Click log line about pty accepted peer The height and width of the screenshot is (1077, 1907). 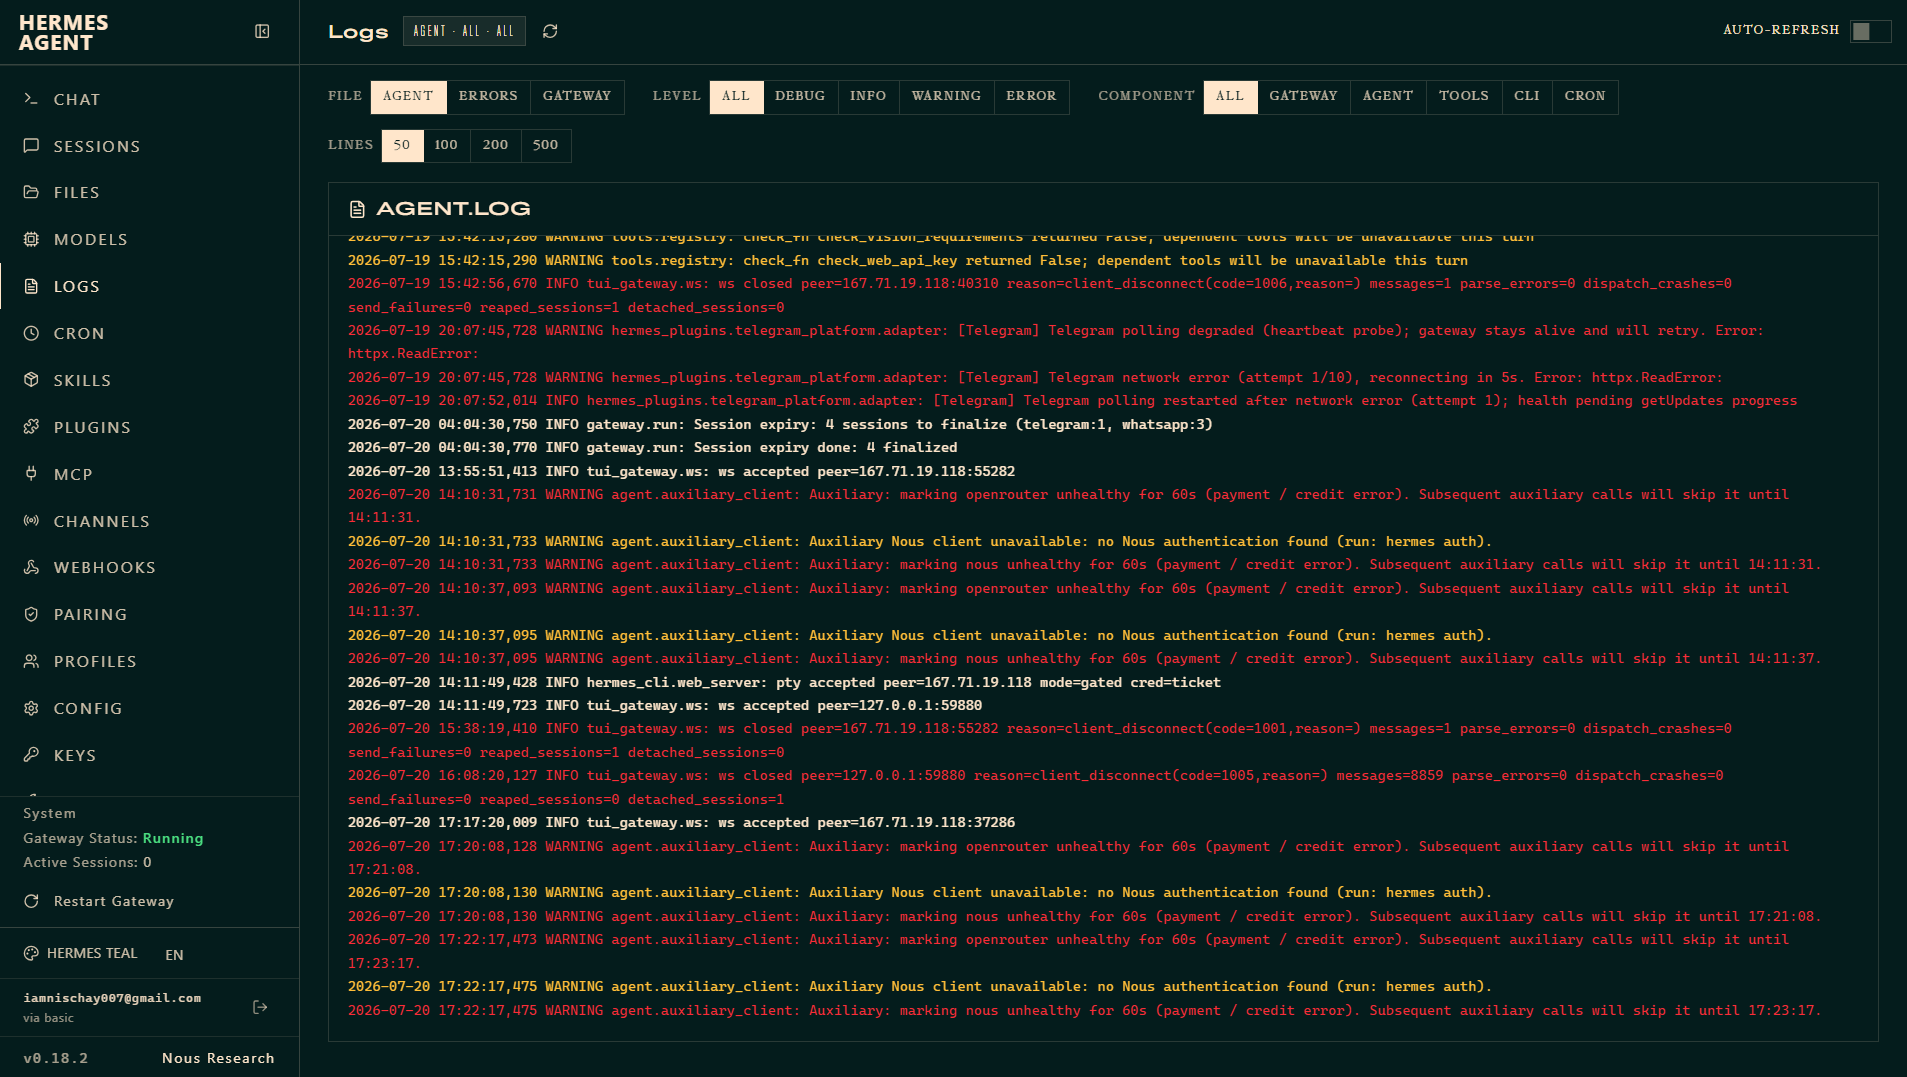[784, 682]
